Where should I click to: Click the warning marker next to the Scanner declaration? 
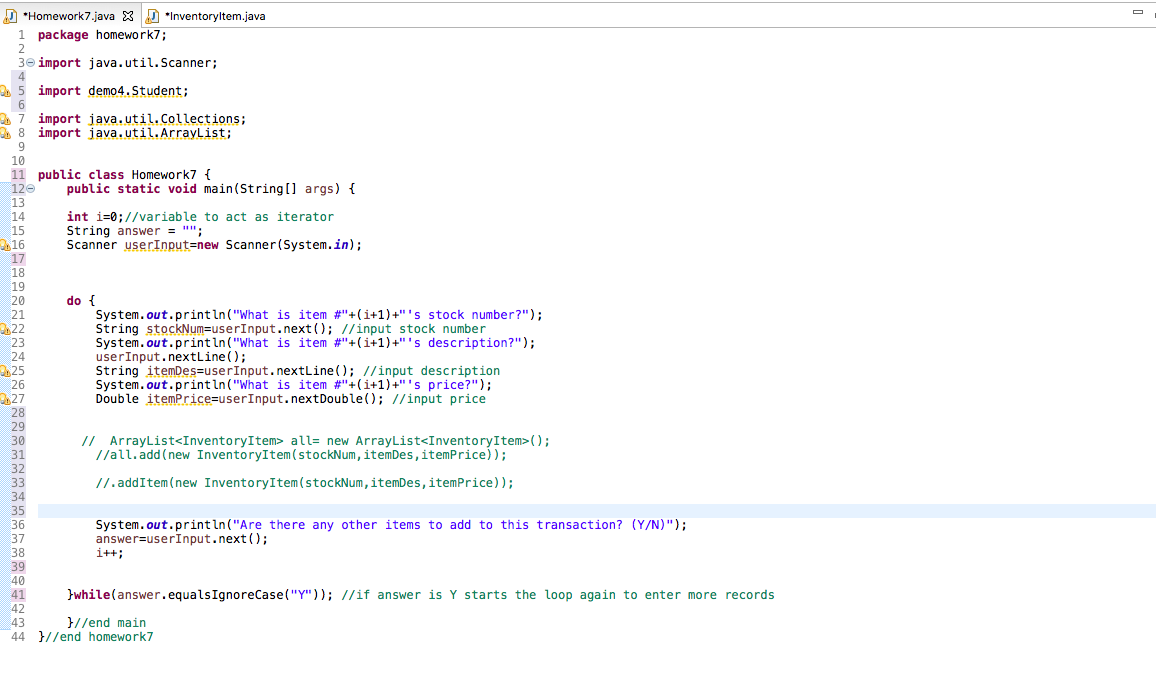(6, 244)
